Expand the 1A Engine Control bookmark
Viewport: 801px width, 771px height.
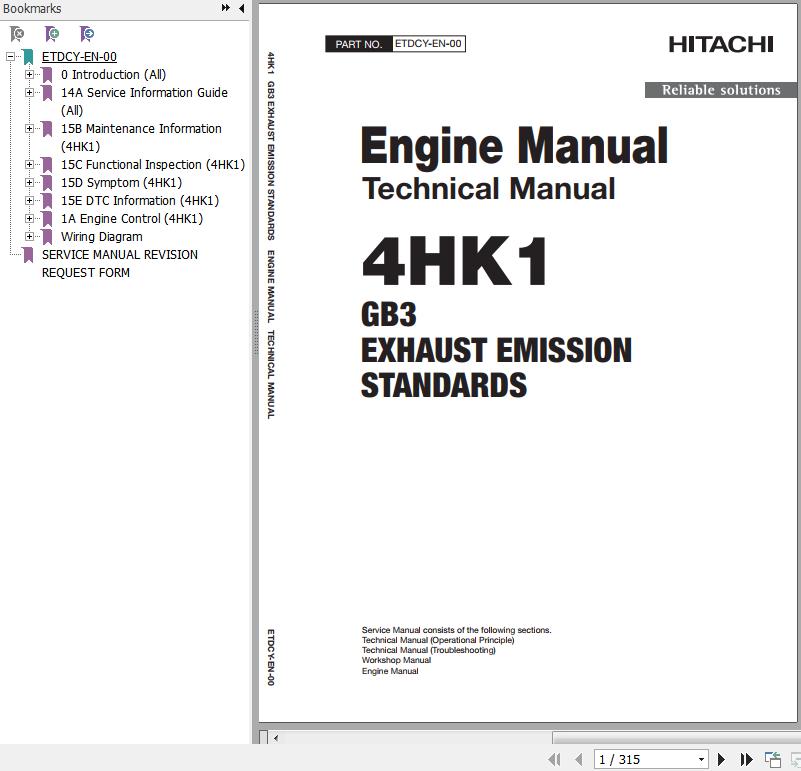pos(29,219)
